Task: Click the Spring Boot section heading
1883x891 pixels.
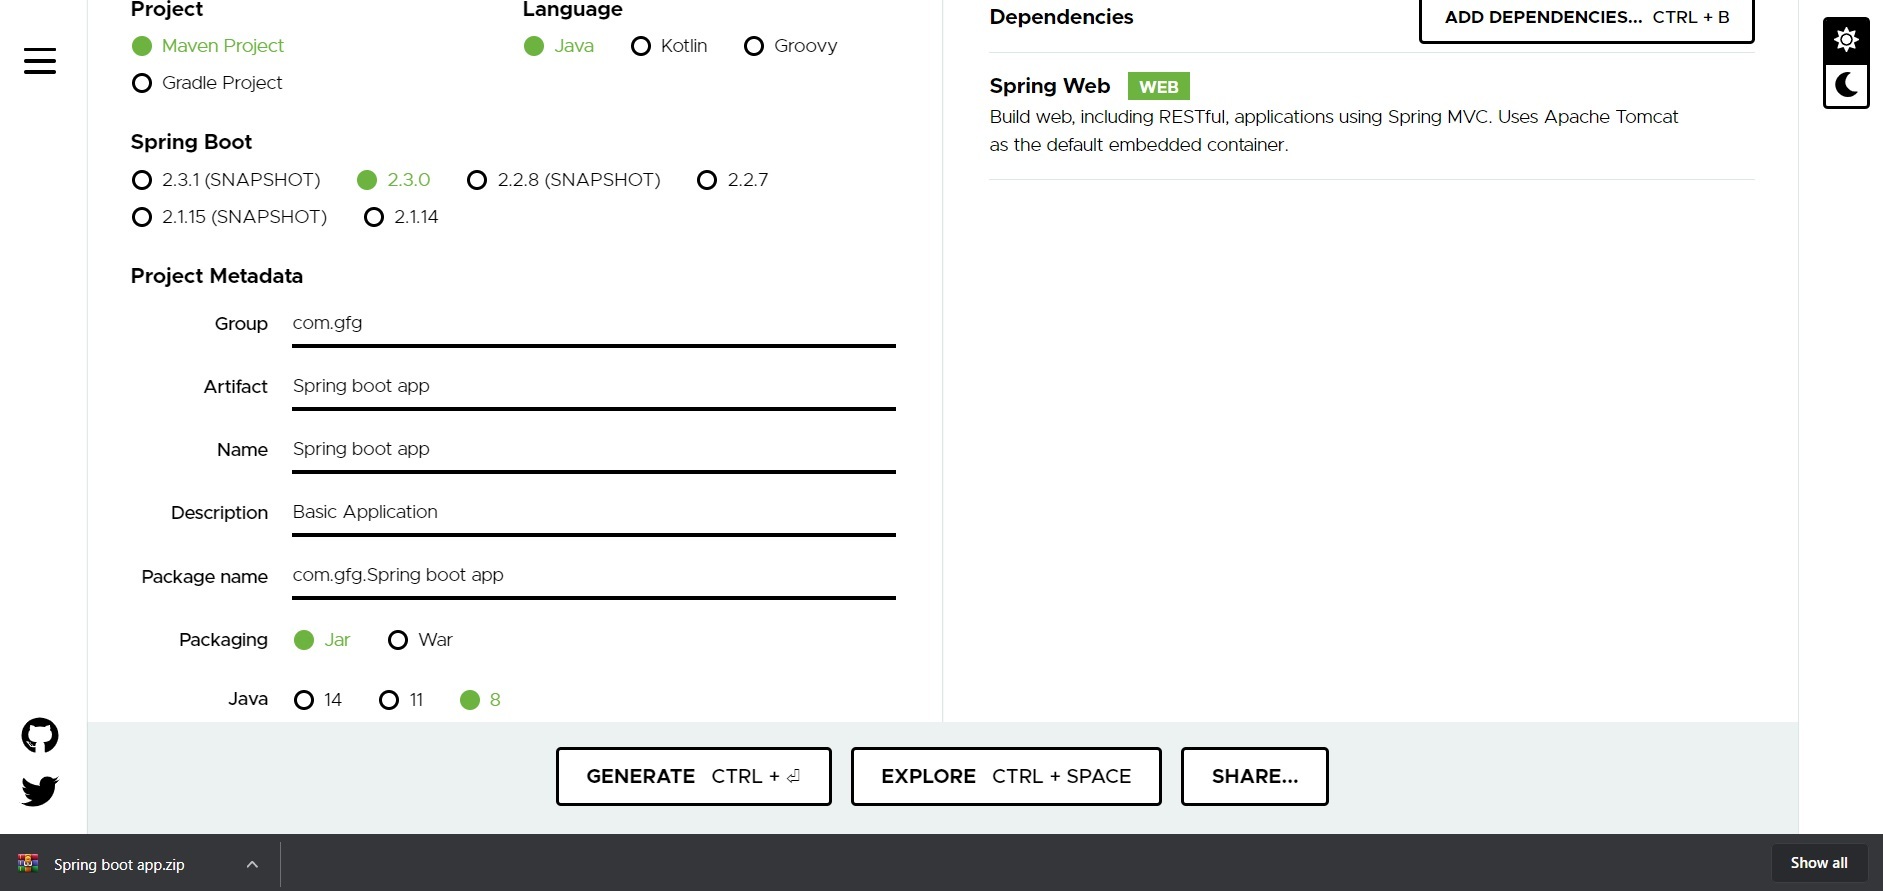Action: click(191, 142)
